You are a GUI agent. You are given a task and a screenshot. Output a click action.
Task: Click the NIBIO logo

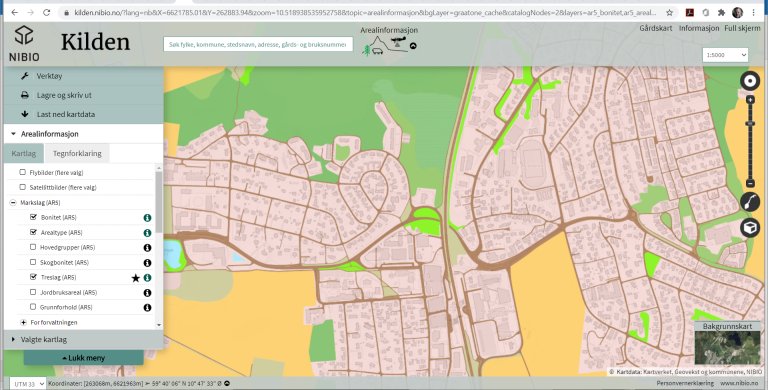tap(24, 44)
